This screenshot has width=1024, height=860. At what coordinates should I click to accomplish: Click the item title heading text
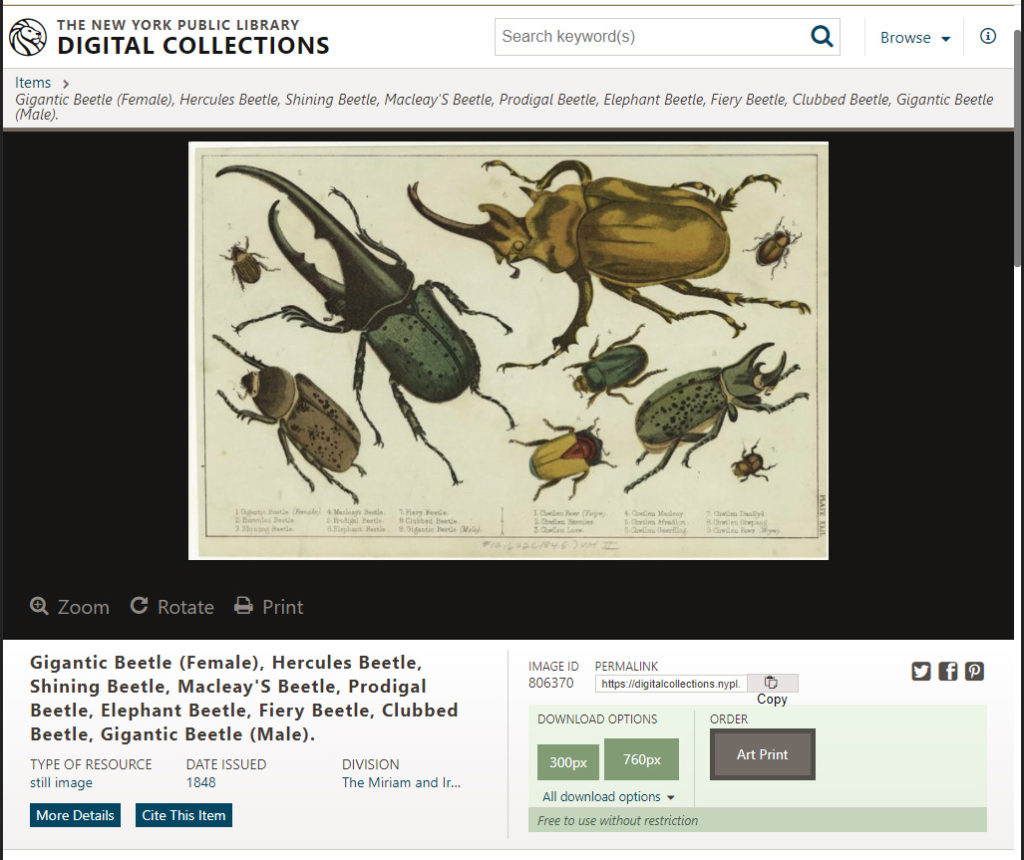coord(244,698)
